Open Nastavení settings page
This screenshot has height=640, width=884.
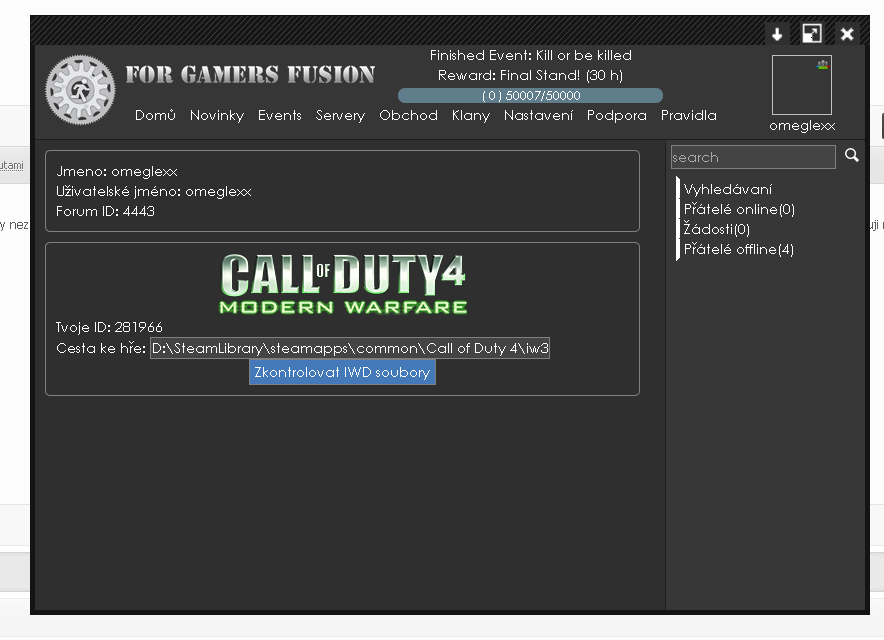(538, 115)
